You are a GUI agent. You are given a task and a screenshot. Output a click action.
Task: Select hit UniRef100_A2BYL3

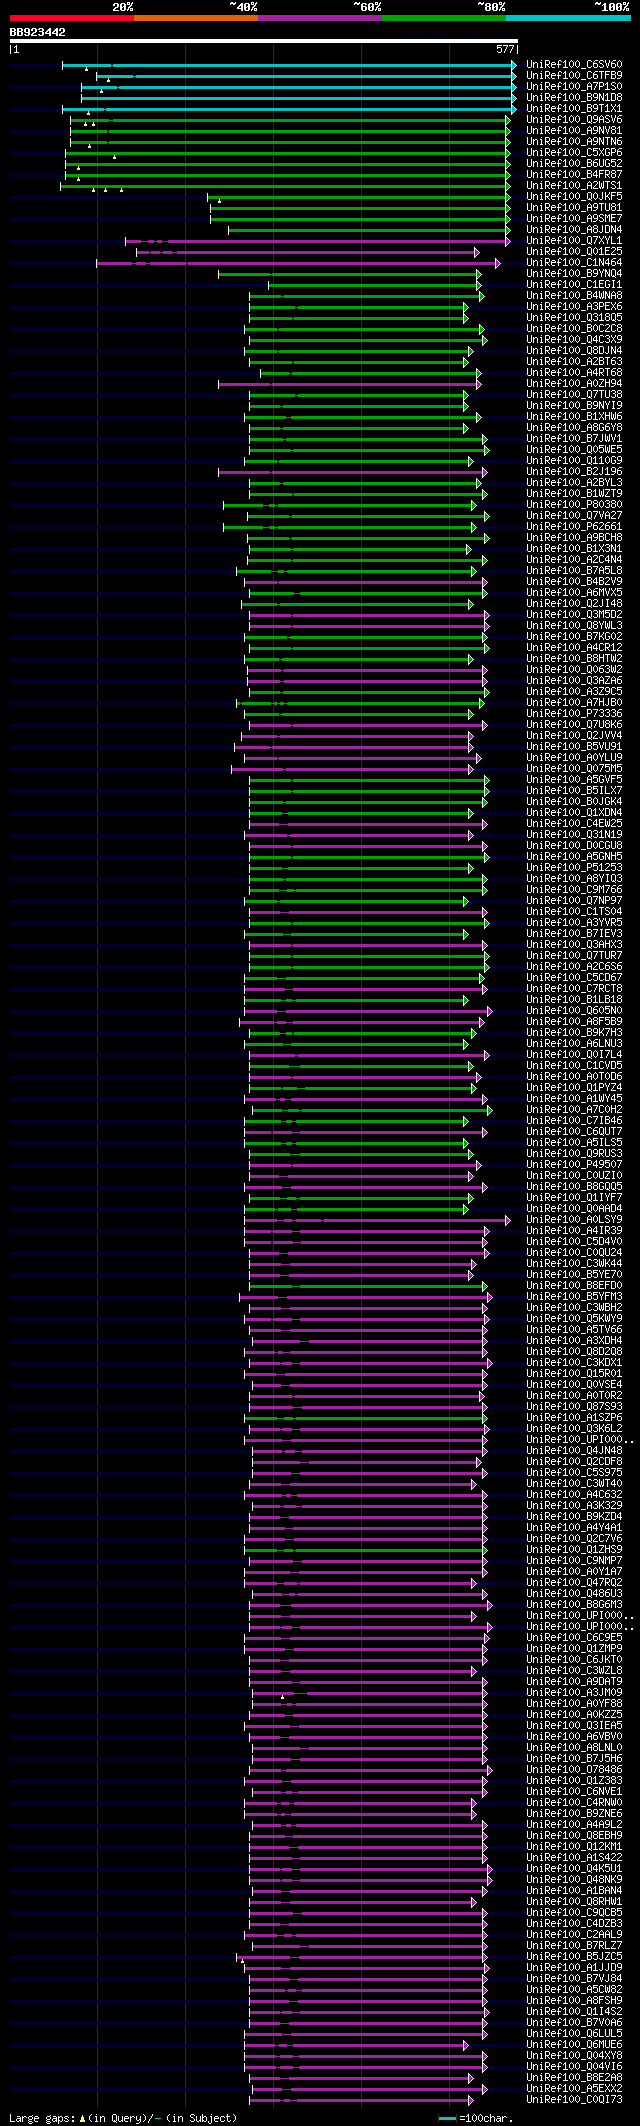point(574,483)
